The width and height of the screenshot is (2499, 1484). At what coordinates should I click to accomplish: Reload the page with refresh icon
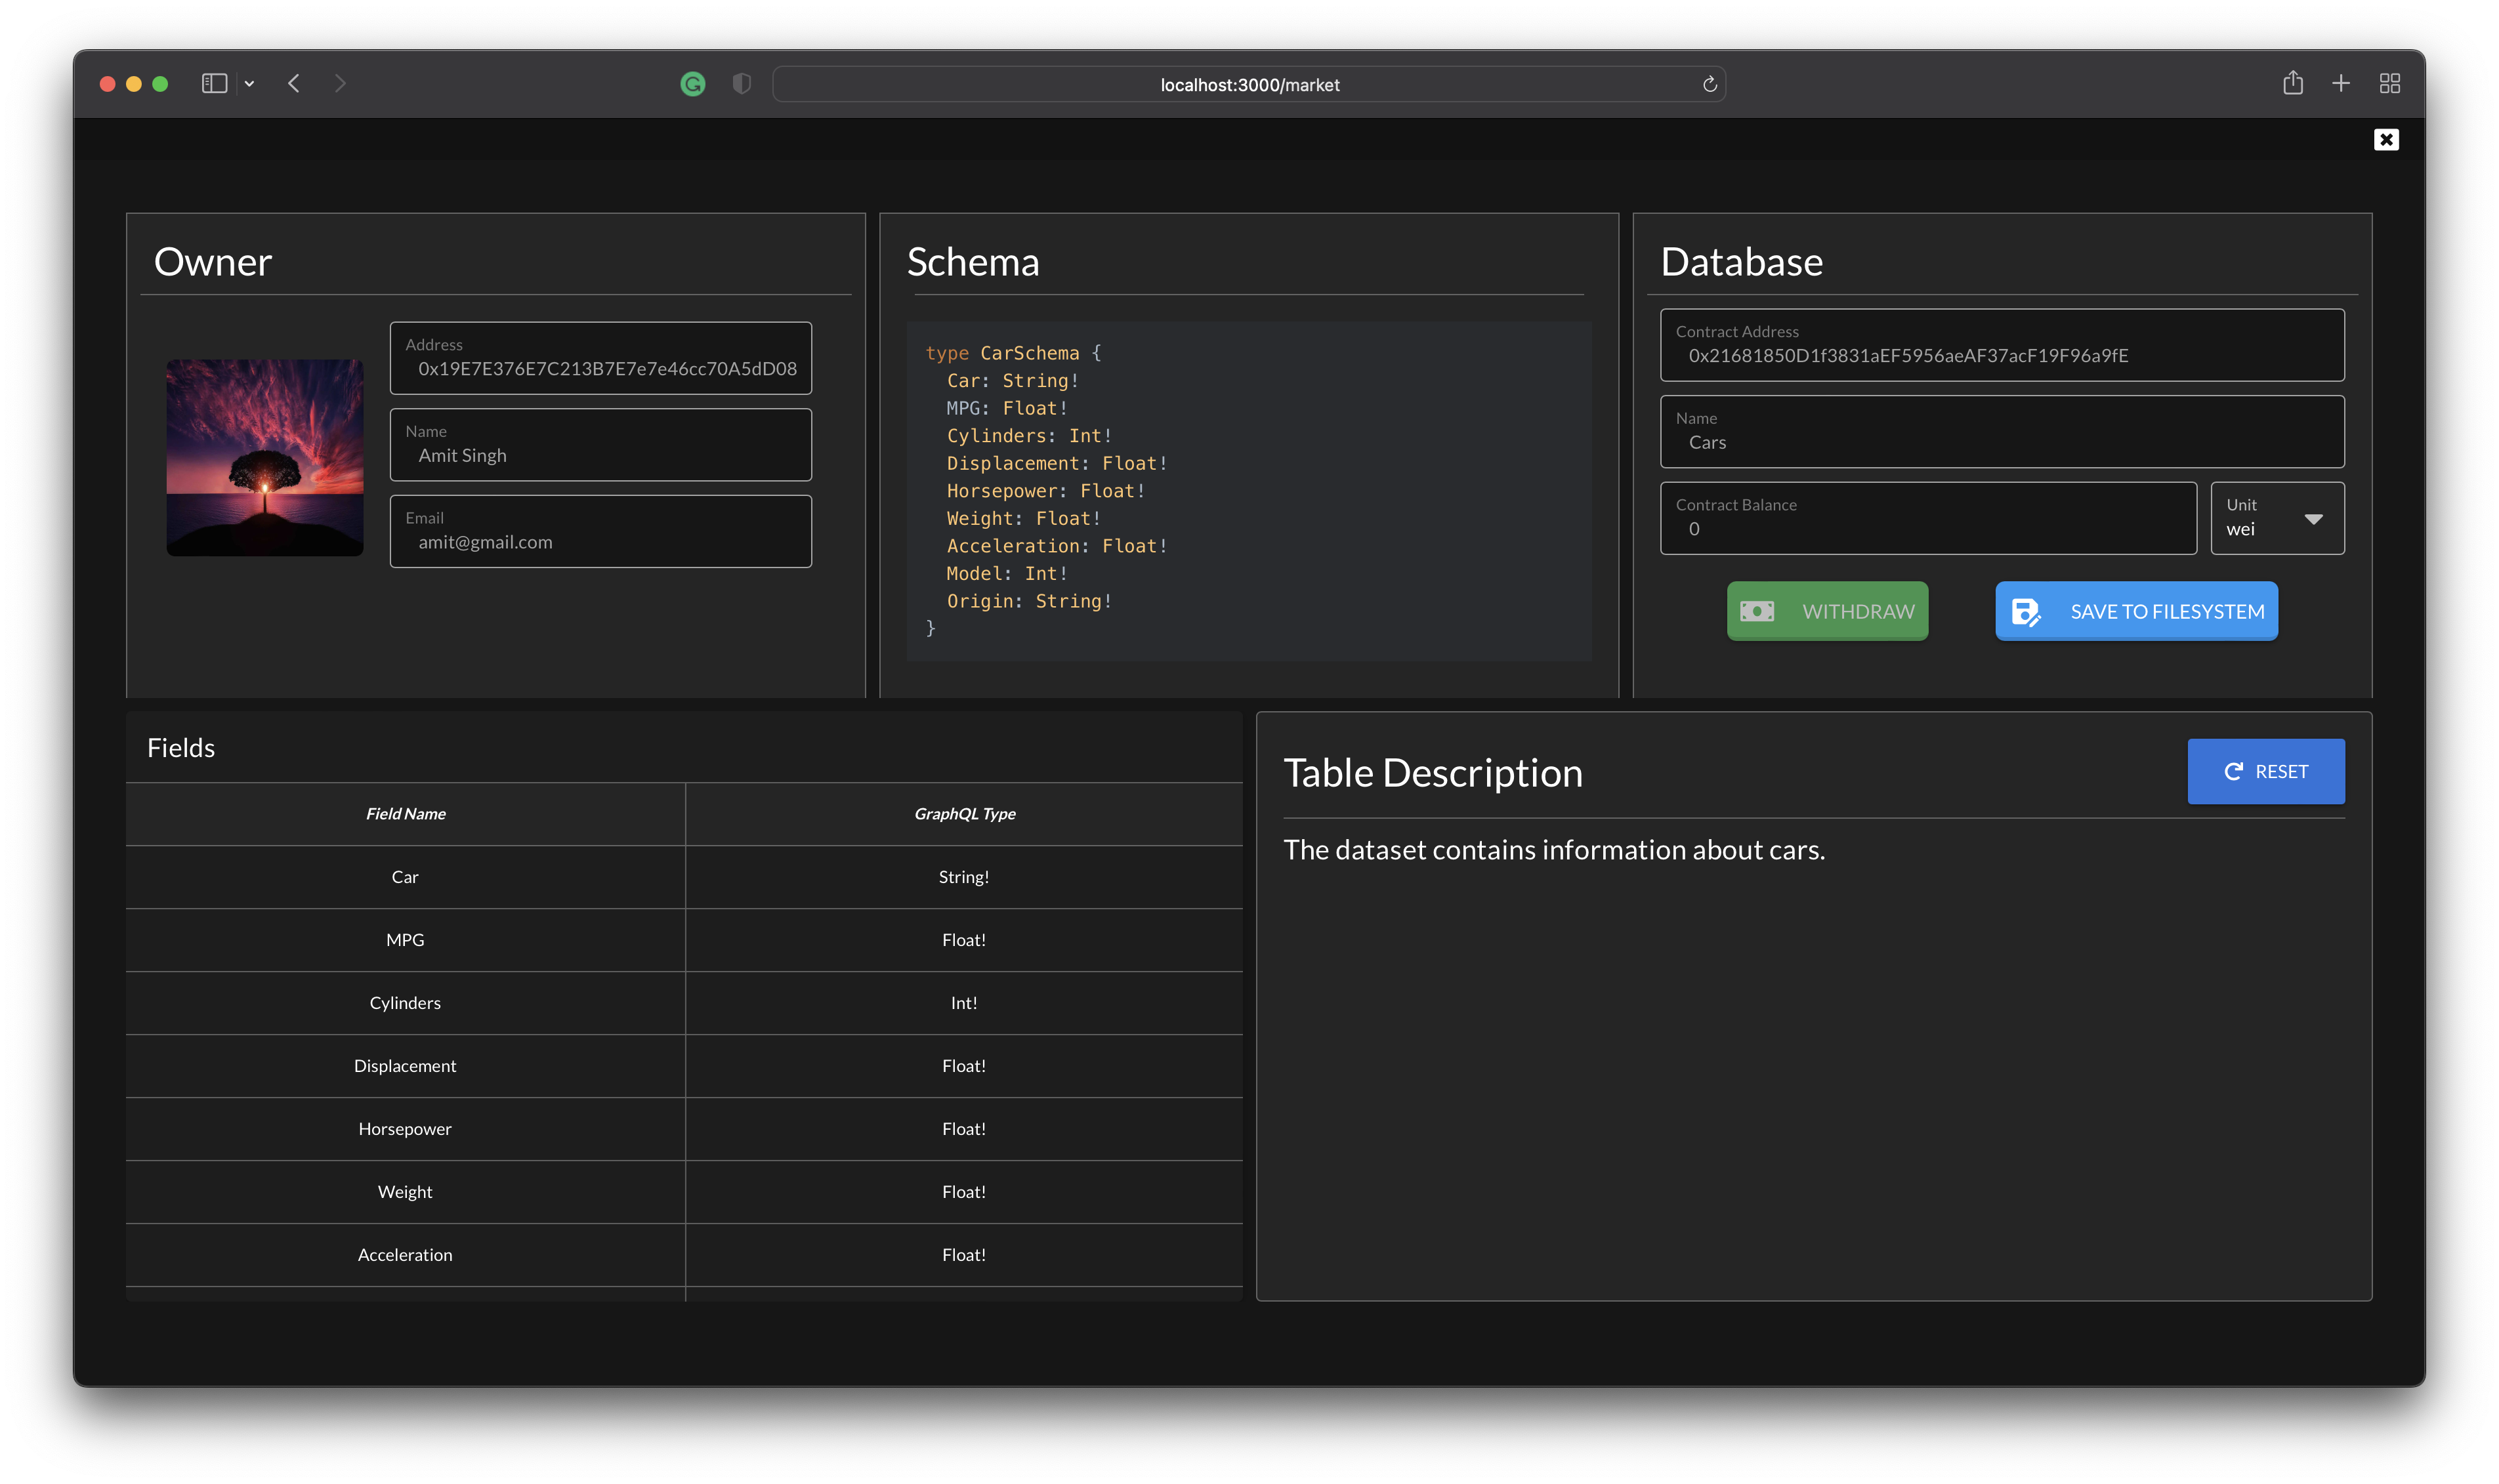[x=1709, y=84]
